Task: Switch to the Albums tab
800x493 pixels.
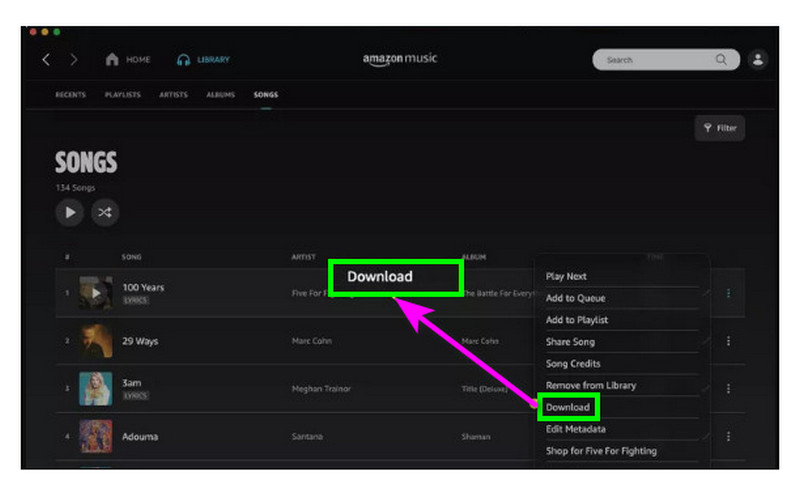Action: [220, 95]
